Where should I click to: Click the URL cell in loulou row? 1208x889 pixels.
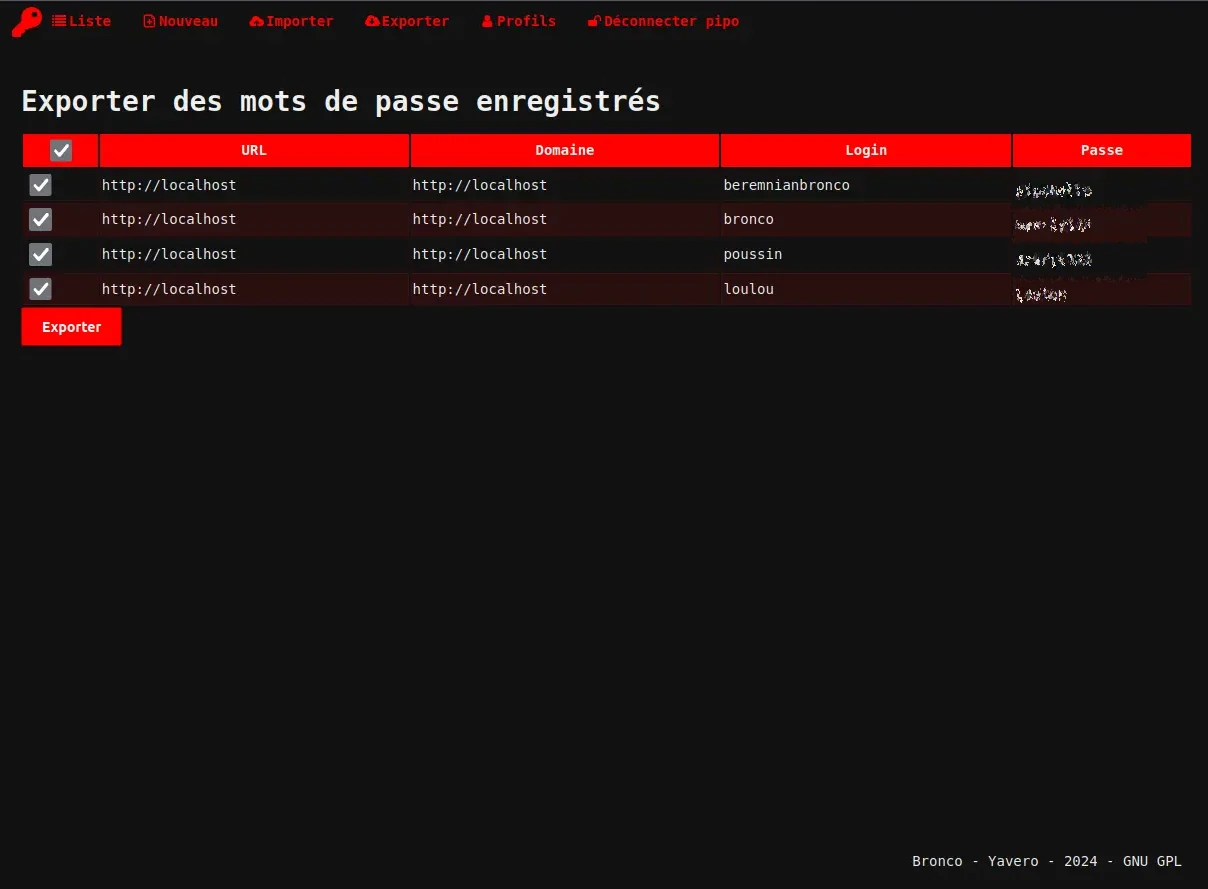click(x=254, y=289)
